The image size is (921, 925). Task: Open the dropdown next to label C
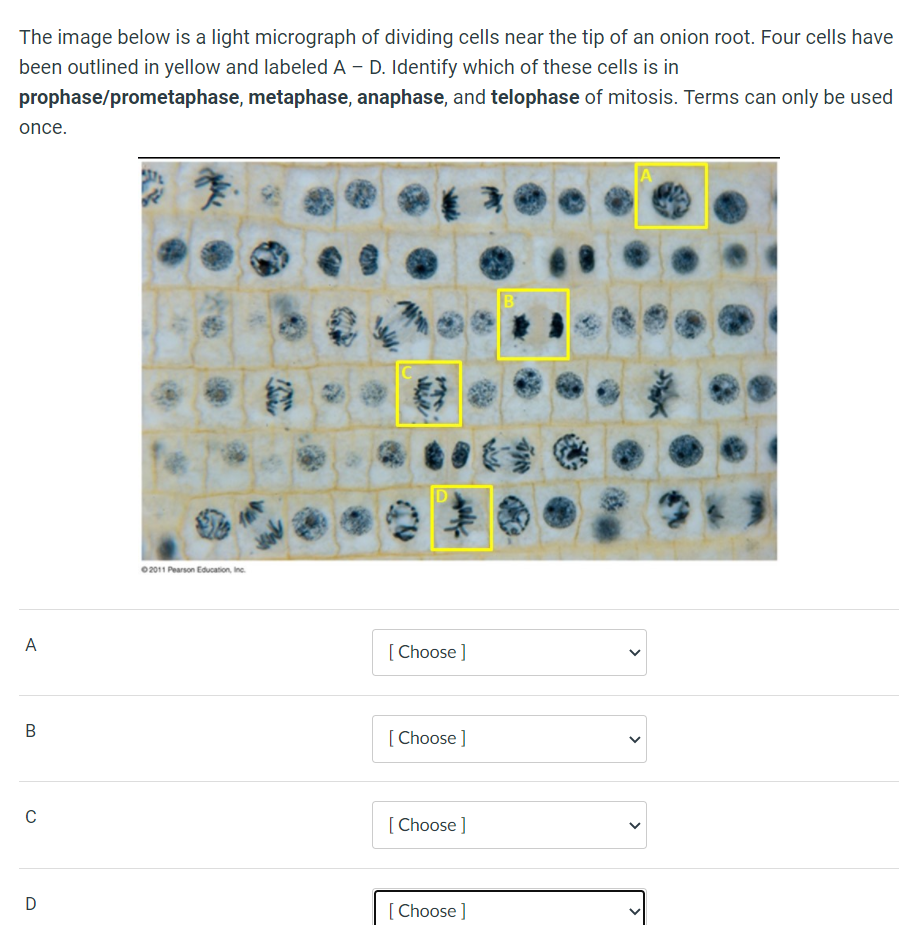[508, 825]
